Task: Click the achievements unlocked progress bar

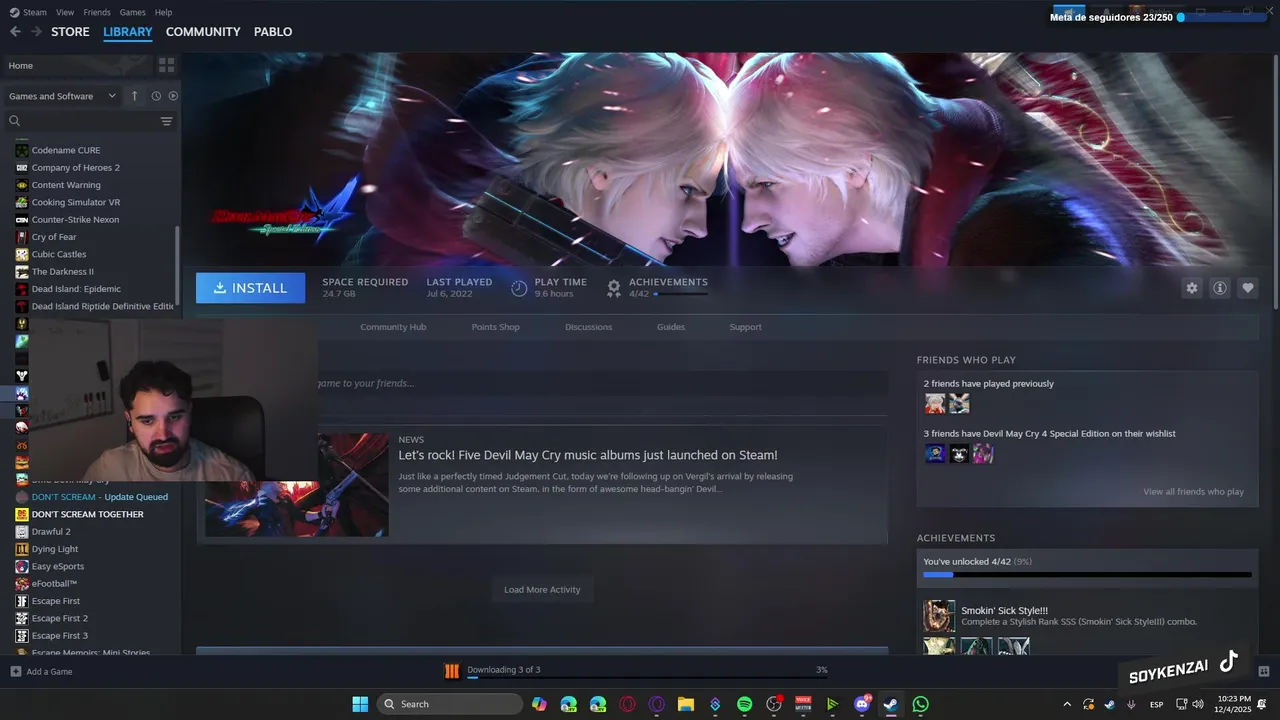Action: (x=1087, y=575)
